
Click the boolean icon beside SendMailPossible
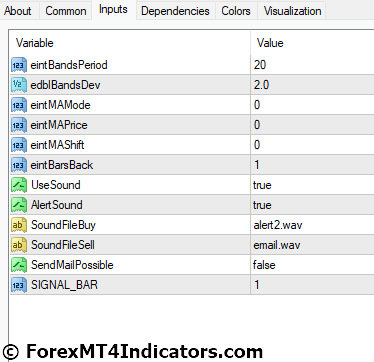(19, 265)
